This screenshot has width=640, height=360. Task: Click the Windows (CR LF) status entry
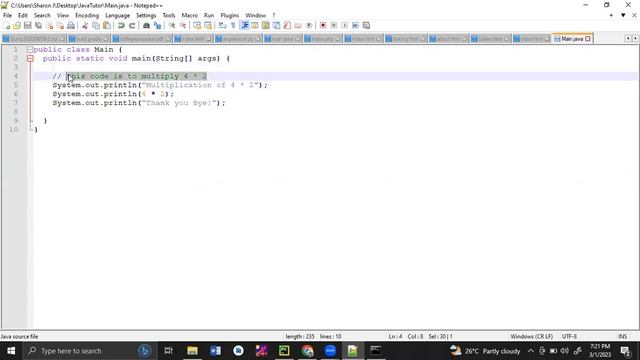(531, 336)
